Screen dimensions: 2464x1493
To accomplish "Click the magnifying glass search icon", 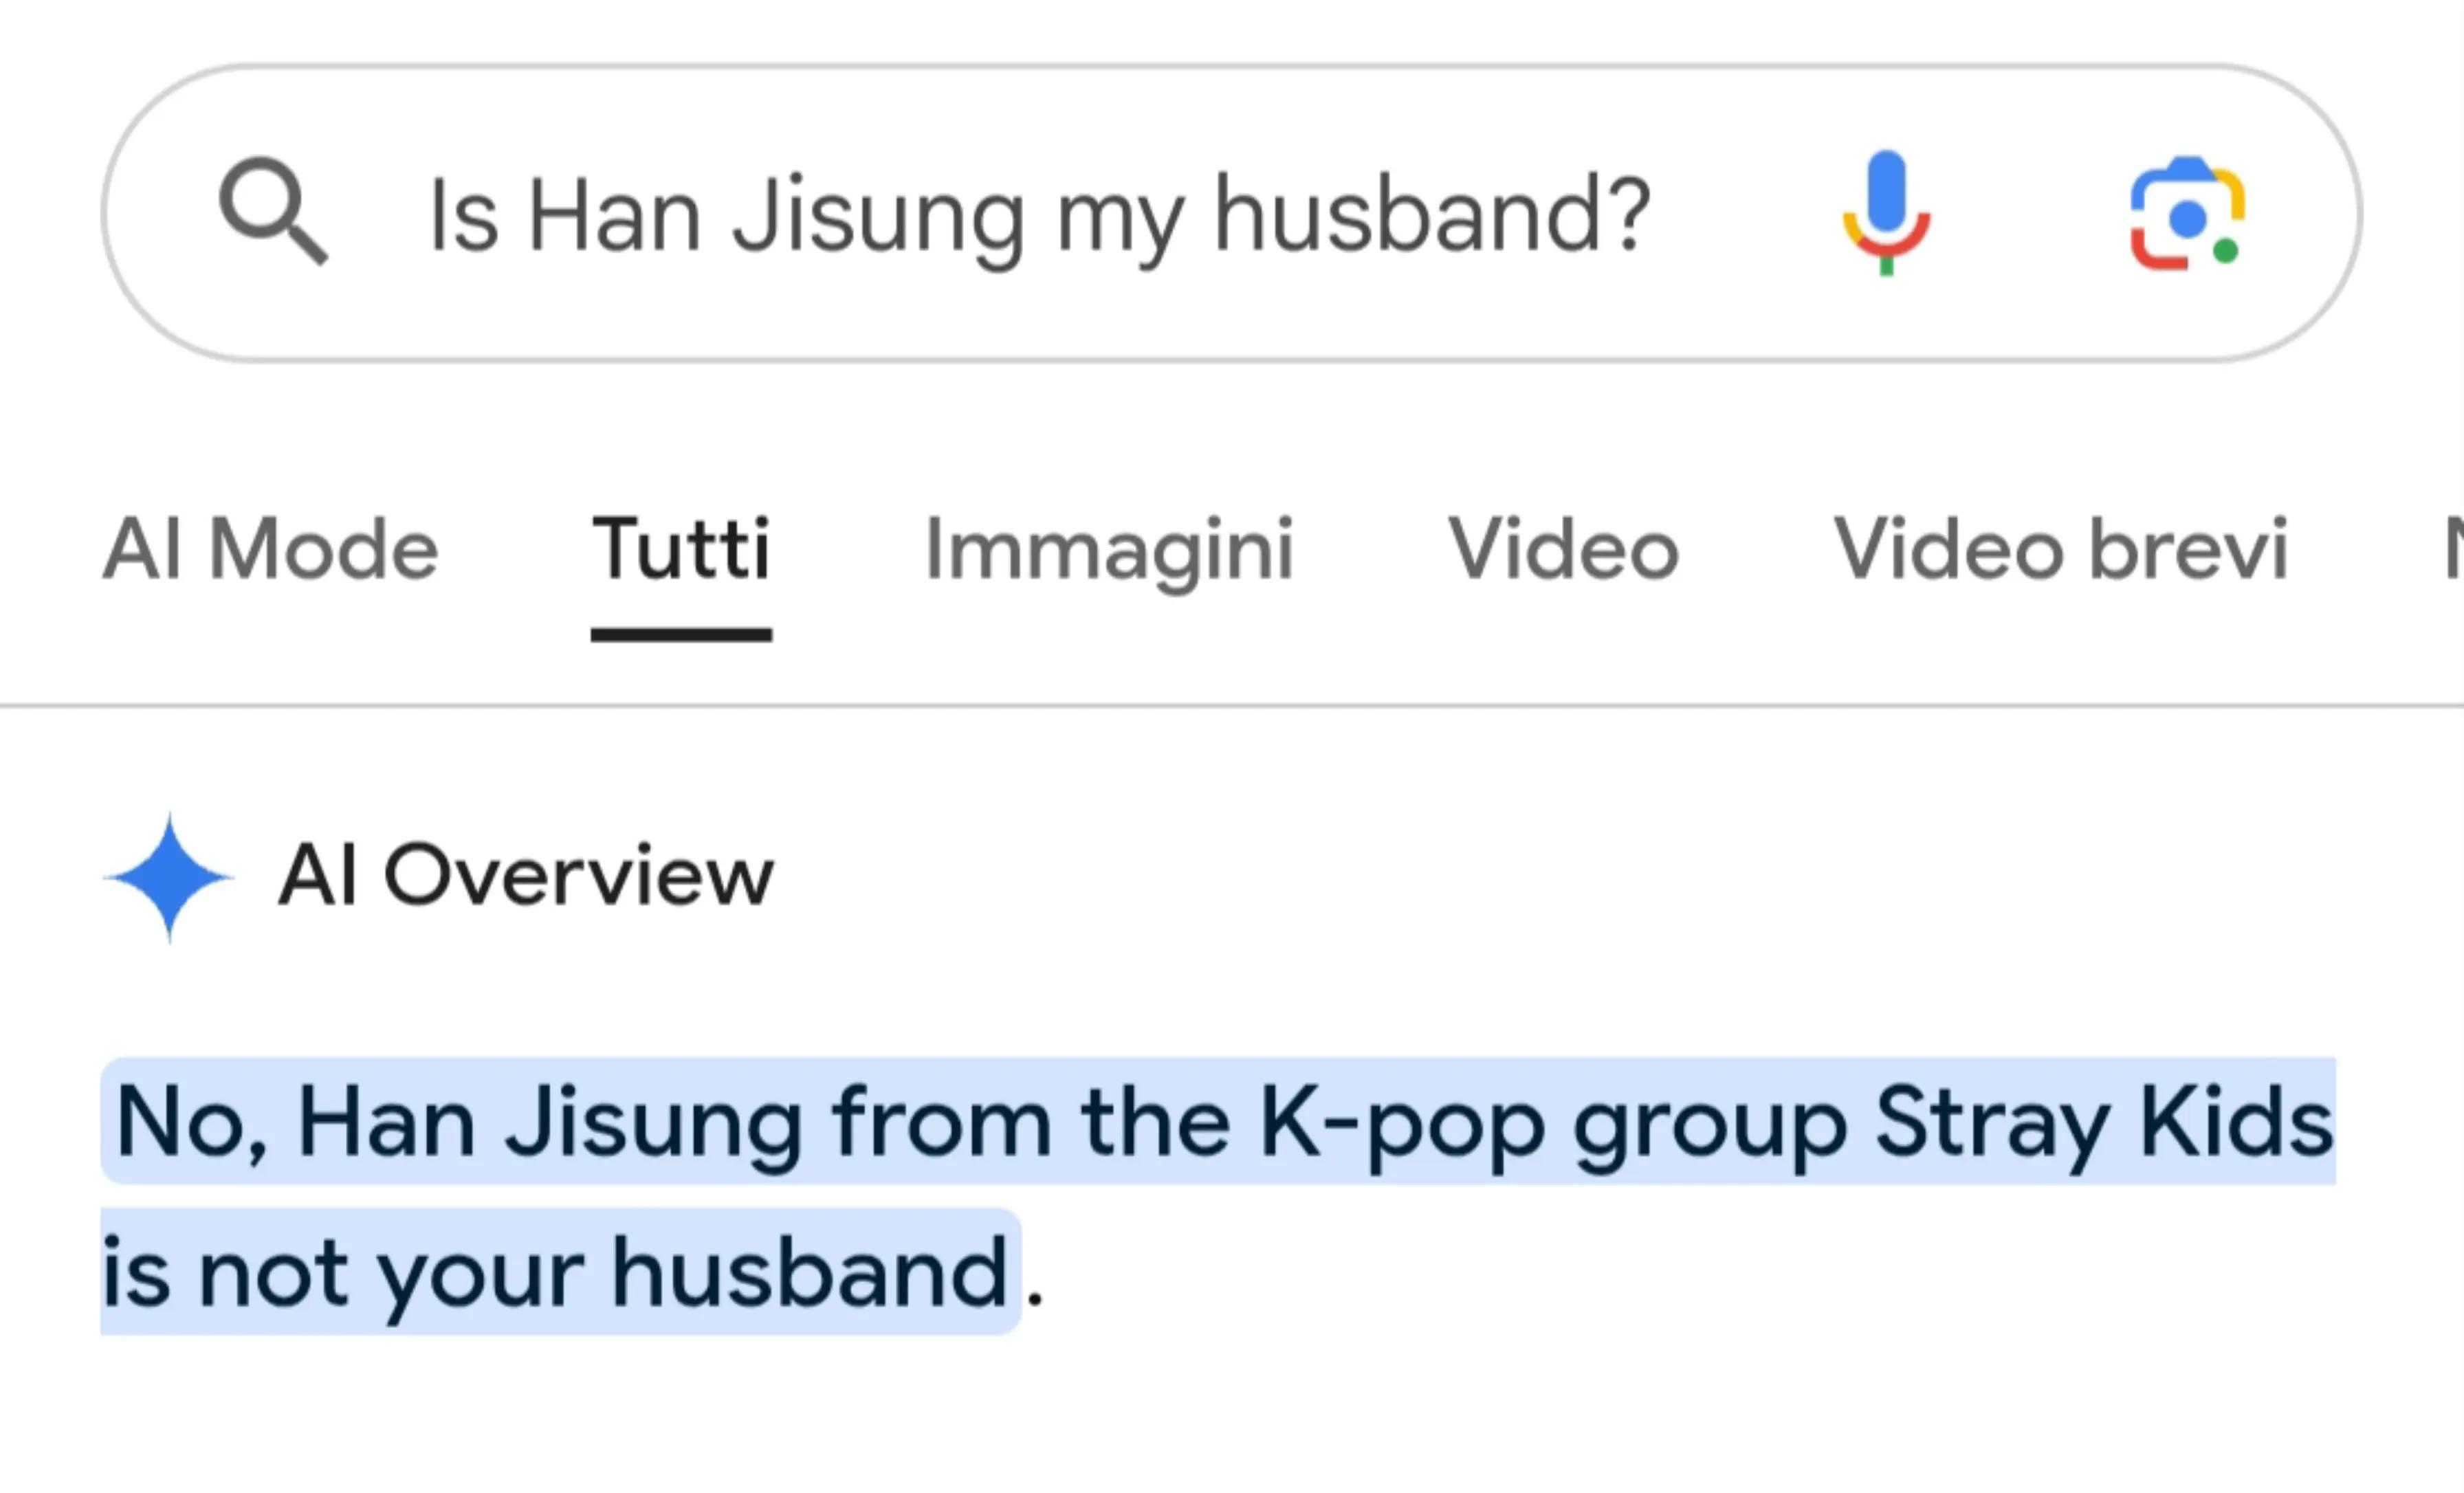I will point(273,211).
